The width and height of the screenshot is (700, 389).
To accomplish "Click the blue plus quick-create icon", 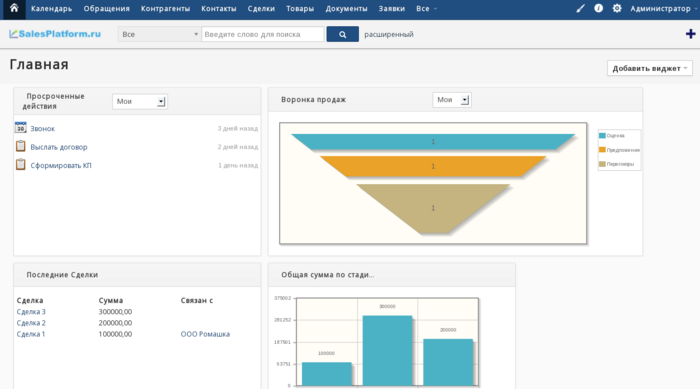I will pyautogui.click(x=691, y=34).
